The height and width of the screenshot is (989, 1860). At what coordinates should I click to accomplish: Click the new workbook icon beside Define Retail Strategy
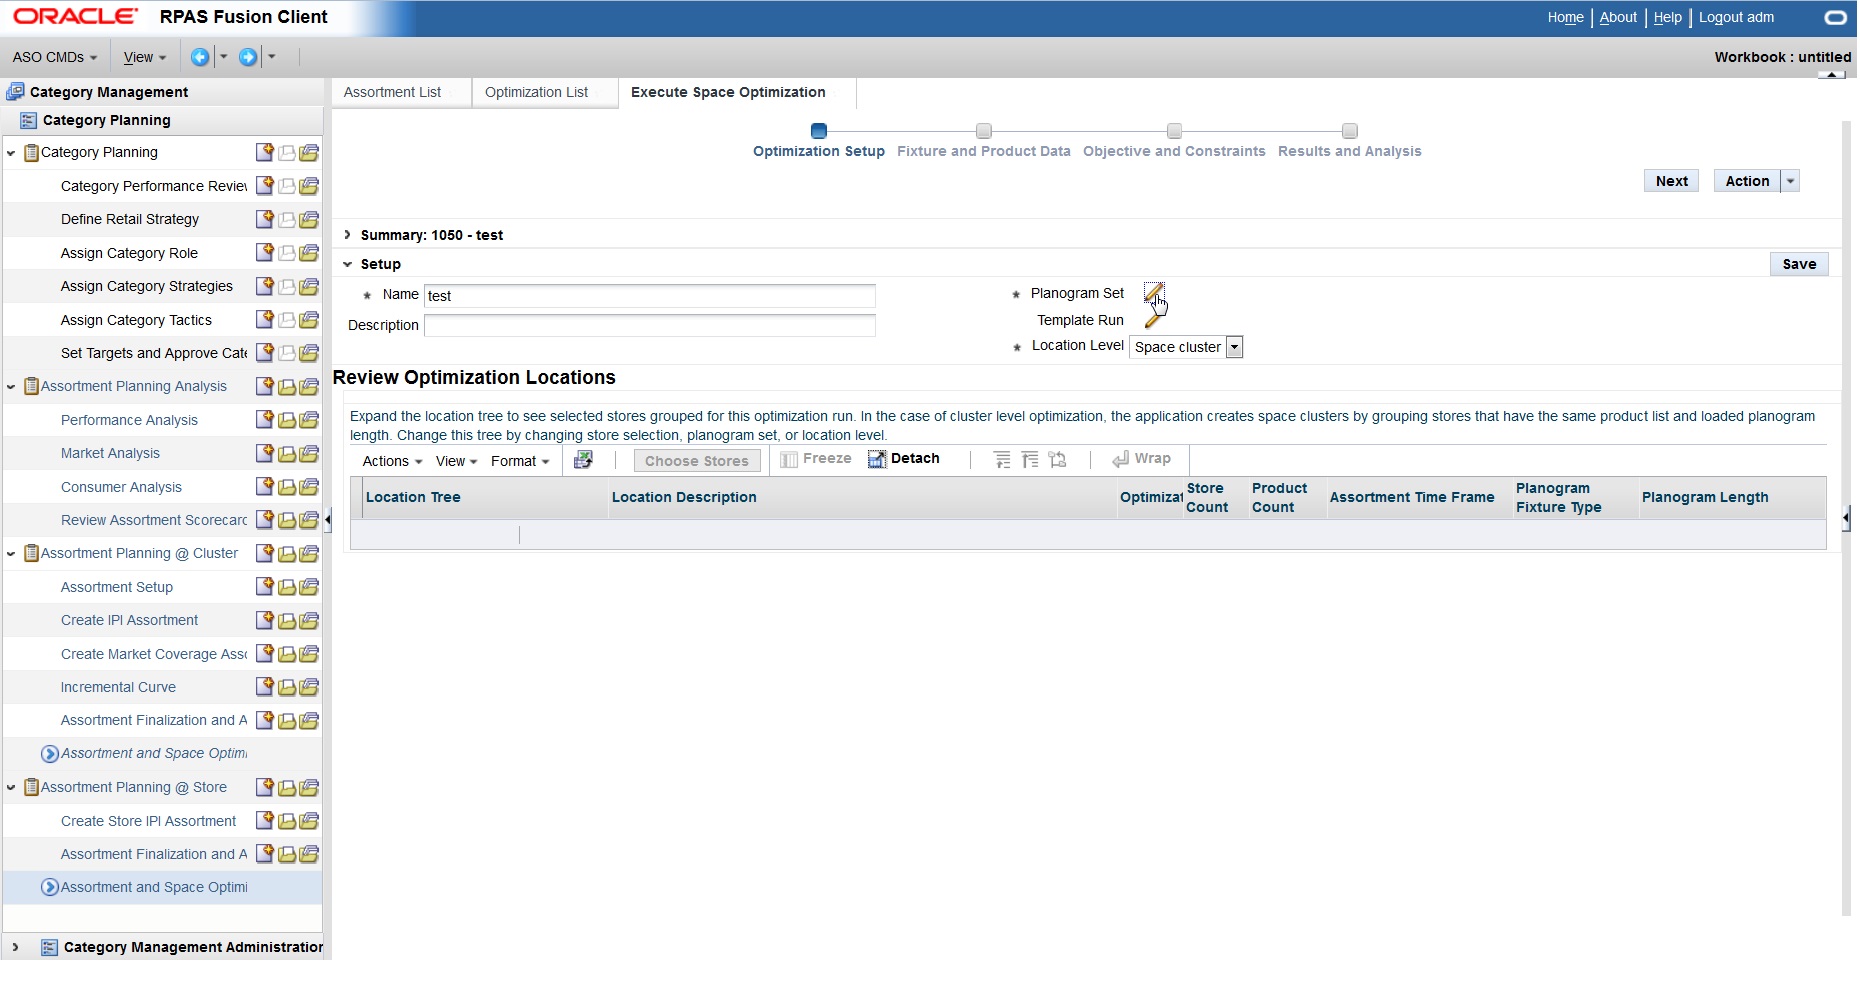tap(264, 219)
